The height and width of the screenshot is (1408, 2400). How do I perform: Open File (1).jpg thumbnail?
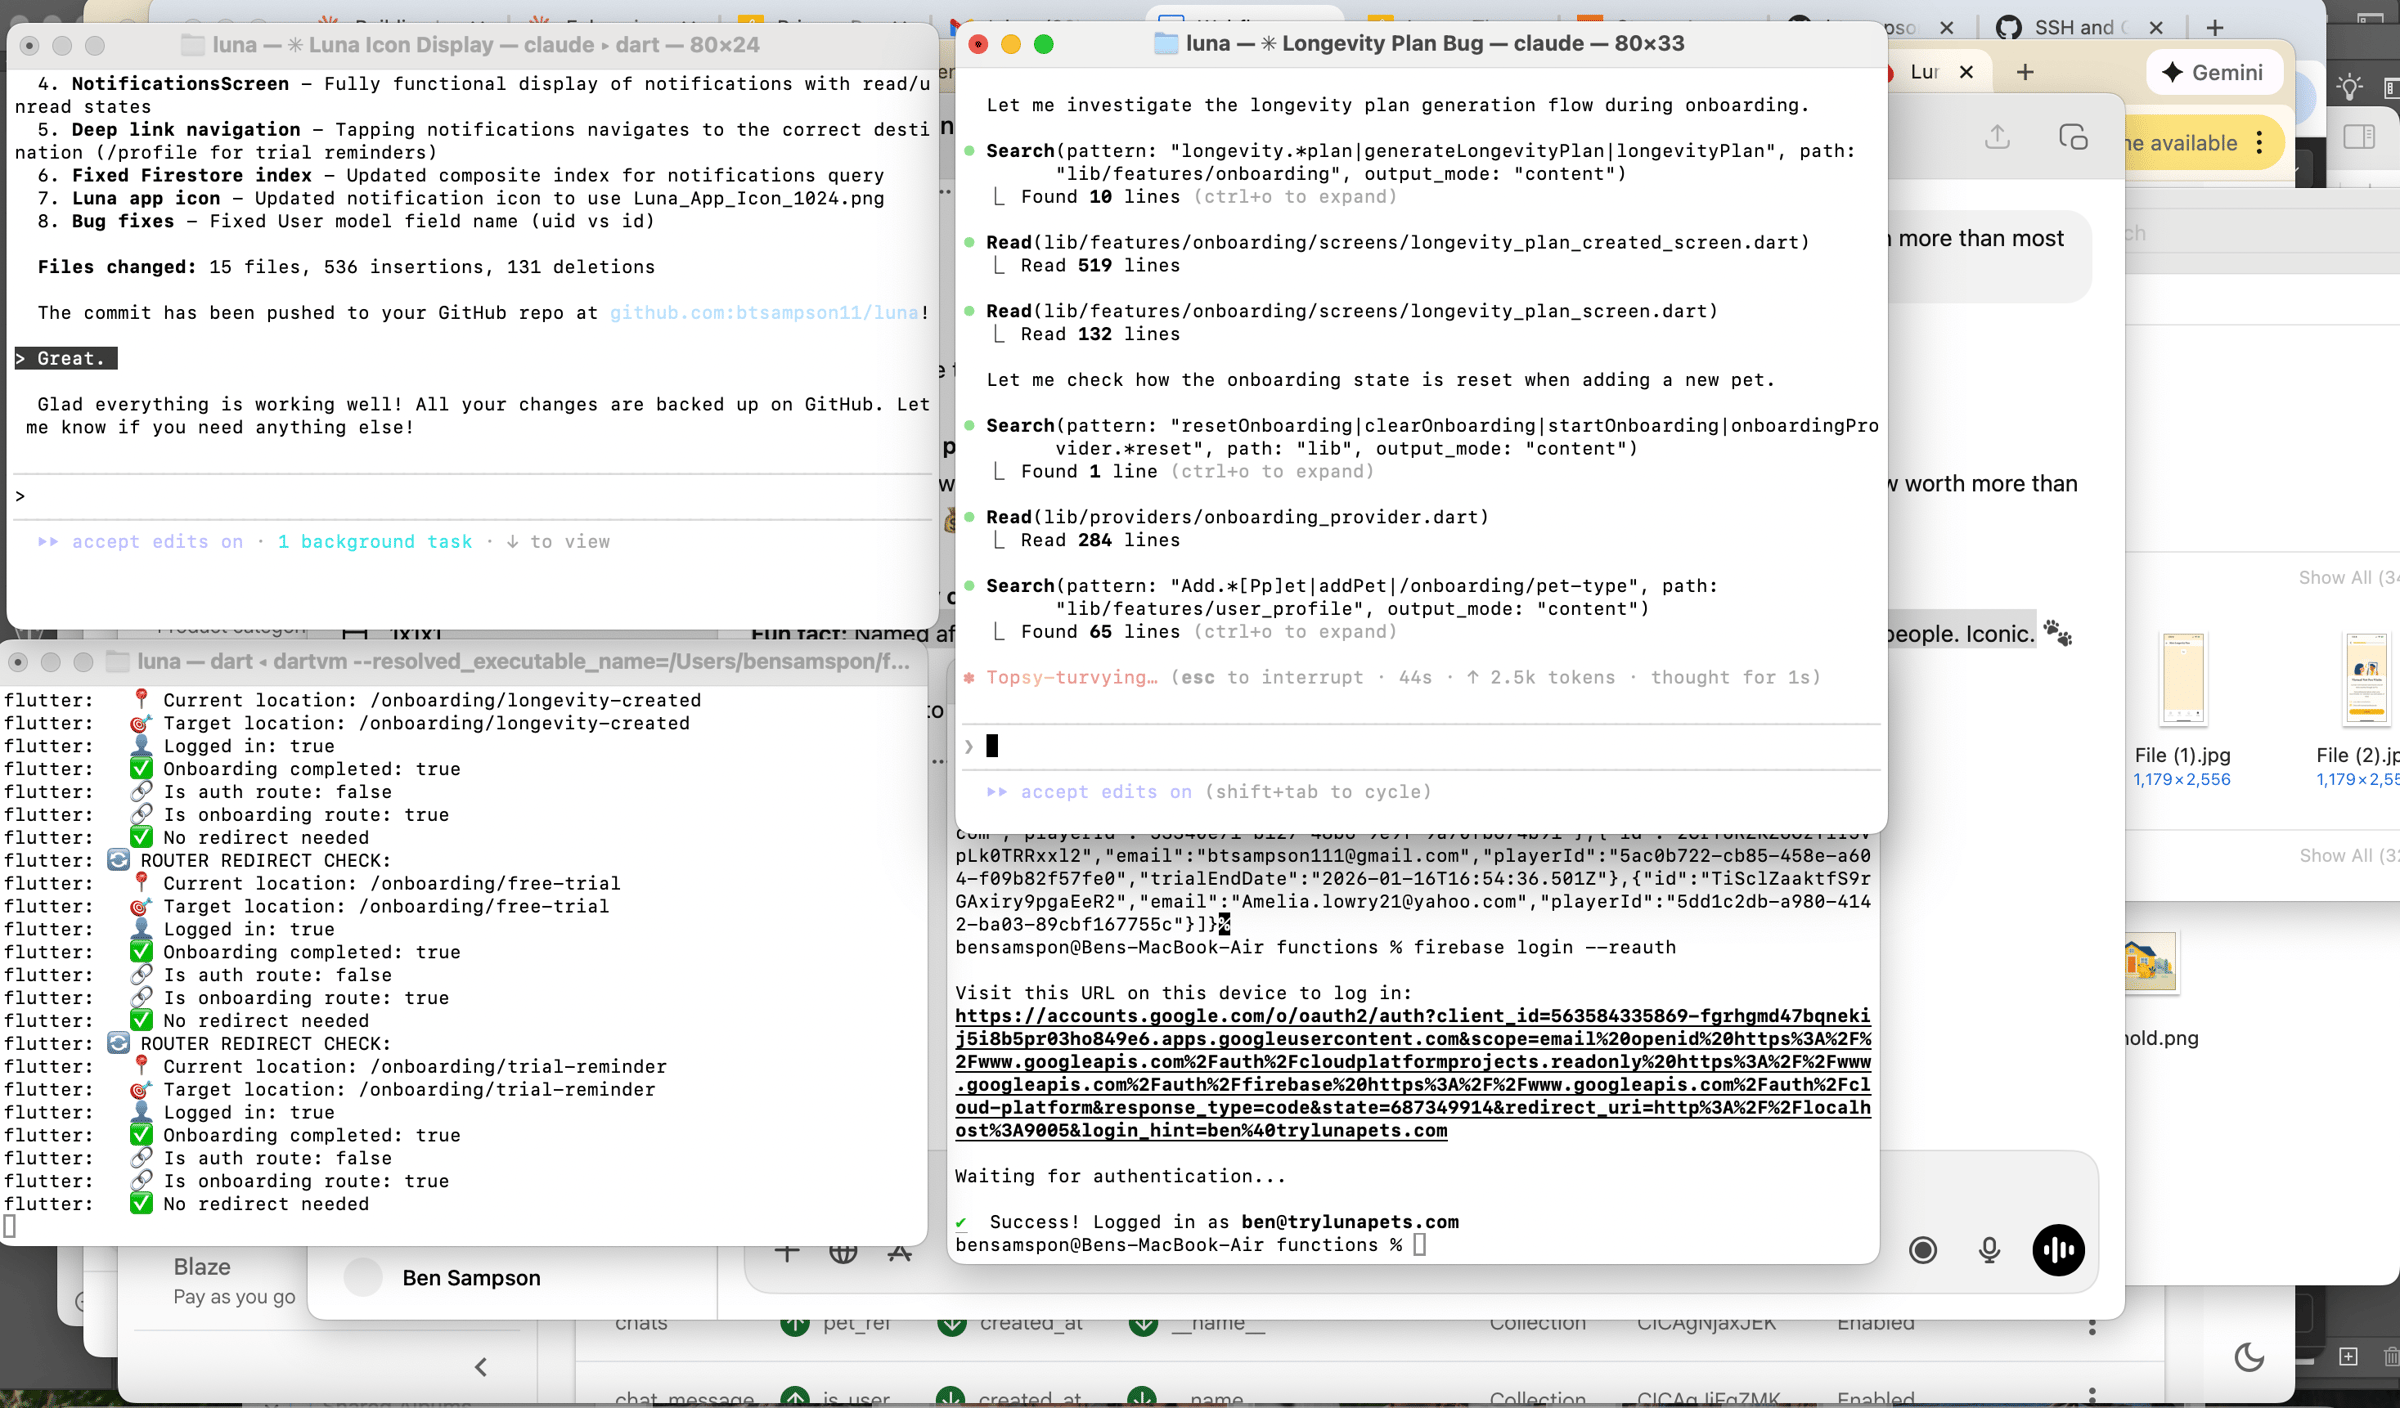click(2182, 680)
